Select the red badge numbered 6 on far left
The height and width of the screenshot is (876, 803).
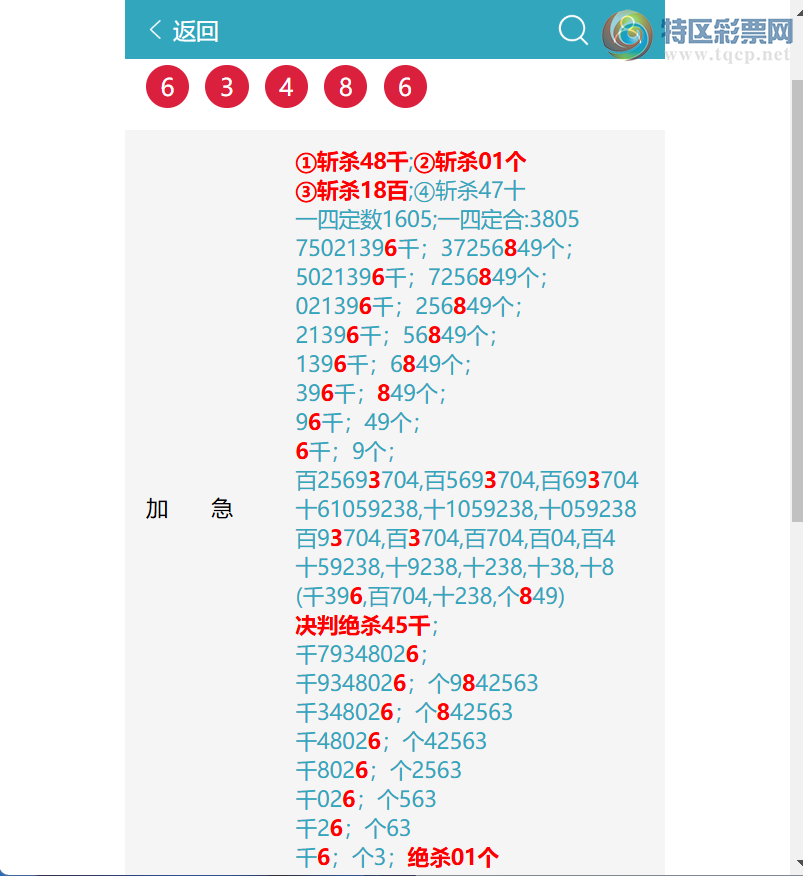coord(167,87)
